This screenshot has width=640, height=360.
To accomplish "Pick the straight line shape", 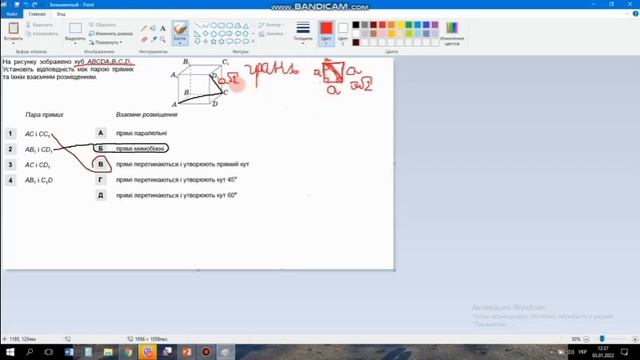I will pyautogui.click(x=198, y=26).
